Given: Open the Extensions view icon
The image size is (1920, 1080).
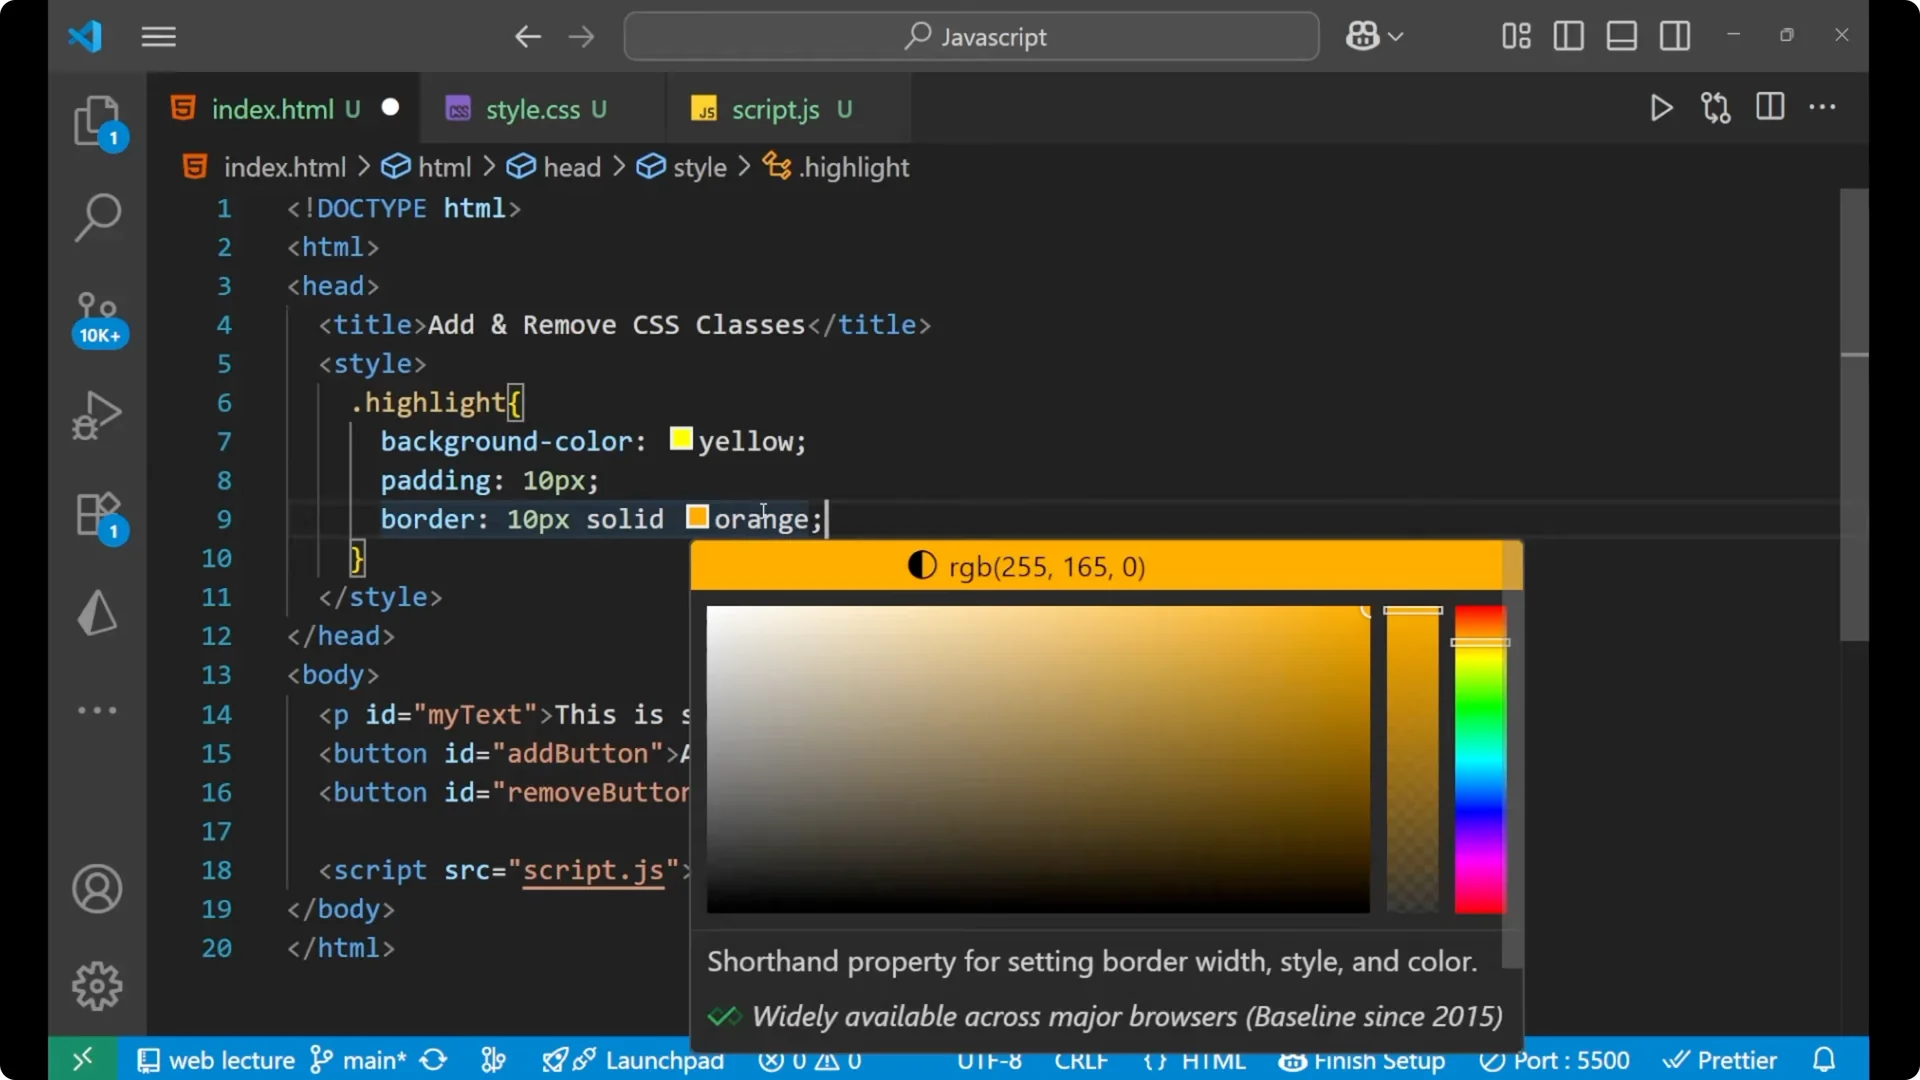Looking at the screenshot, I should pyautogui.click(x=97, y=513).
